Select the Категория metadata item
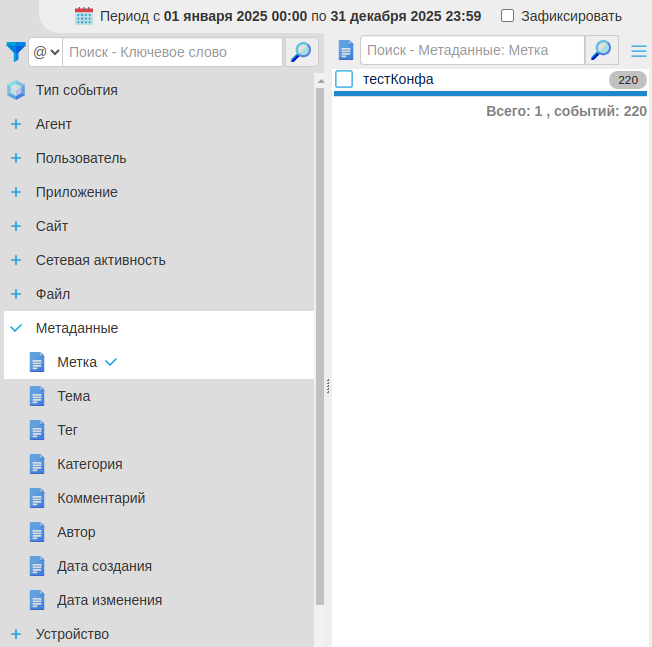The width and height of the screenshot is (652, 647). tap(90, 464)
